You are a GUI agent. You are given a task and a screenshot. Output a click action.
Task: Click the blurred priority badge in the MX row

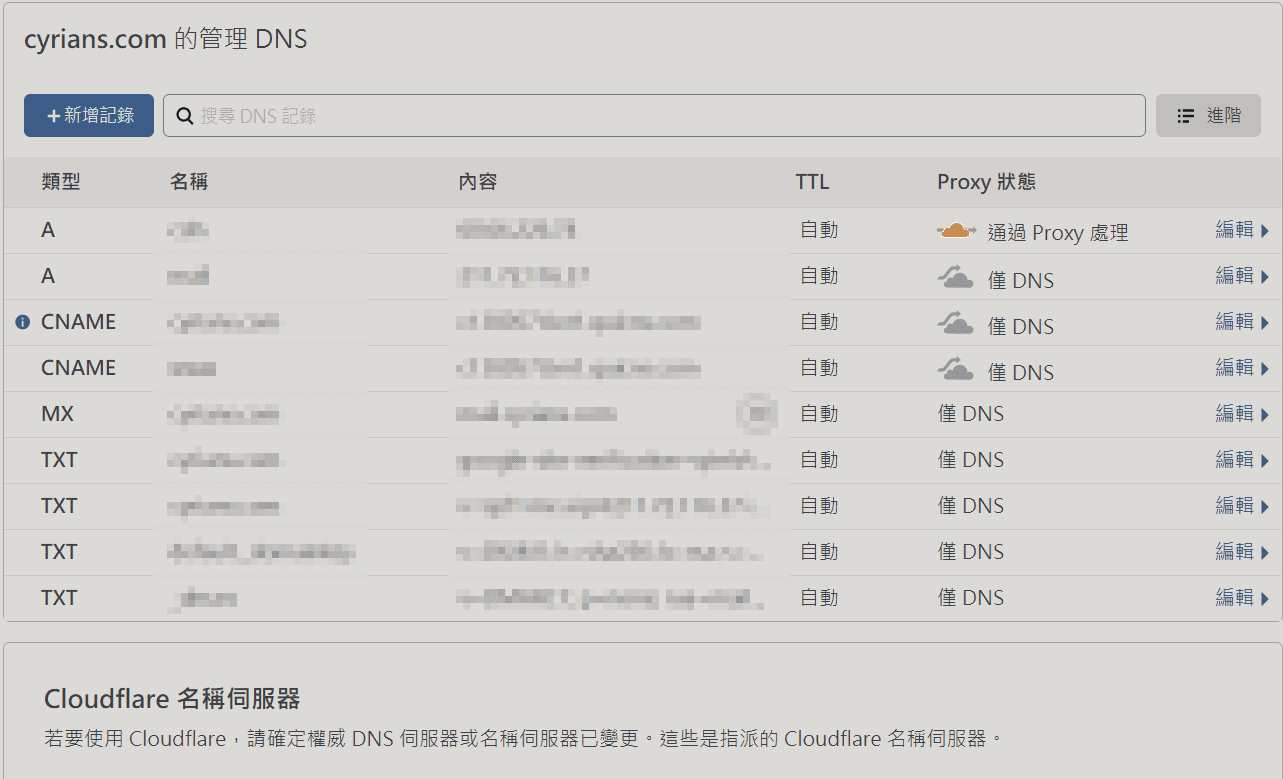click(757, 413)
